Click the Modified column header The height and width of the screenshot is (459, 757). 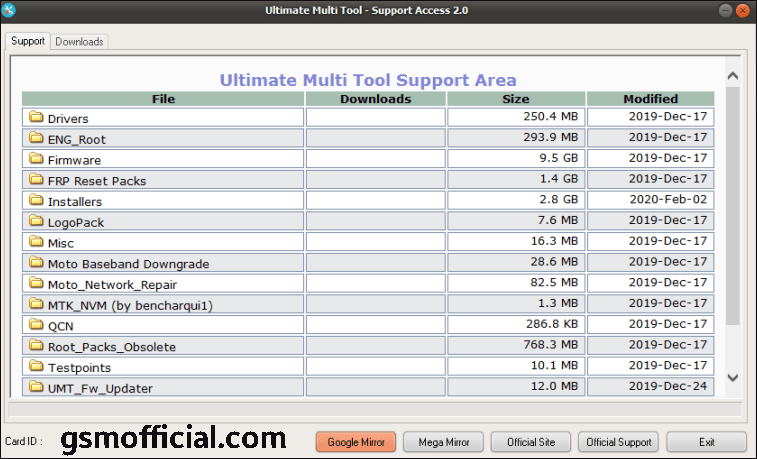point(651,99)
